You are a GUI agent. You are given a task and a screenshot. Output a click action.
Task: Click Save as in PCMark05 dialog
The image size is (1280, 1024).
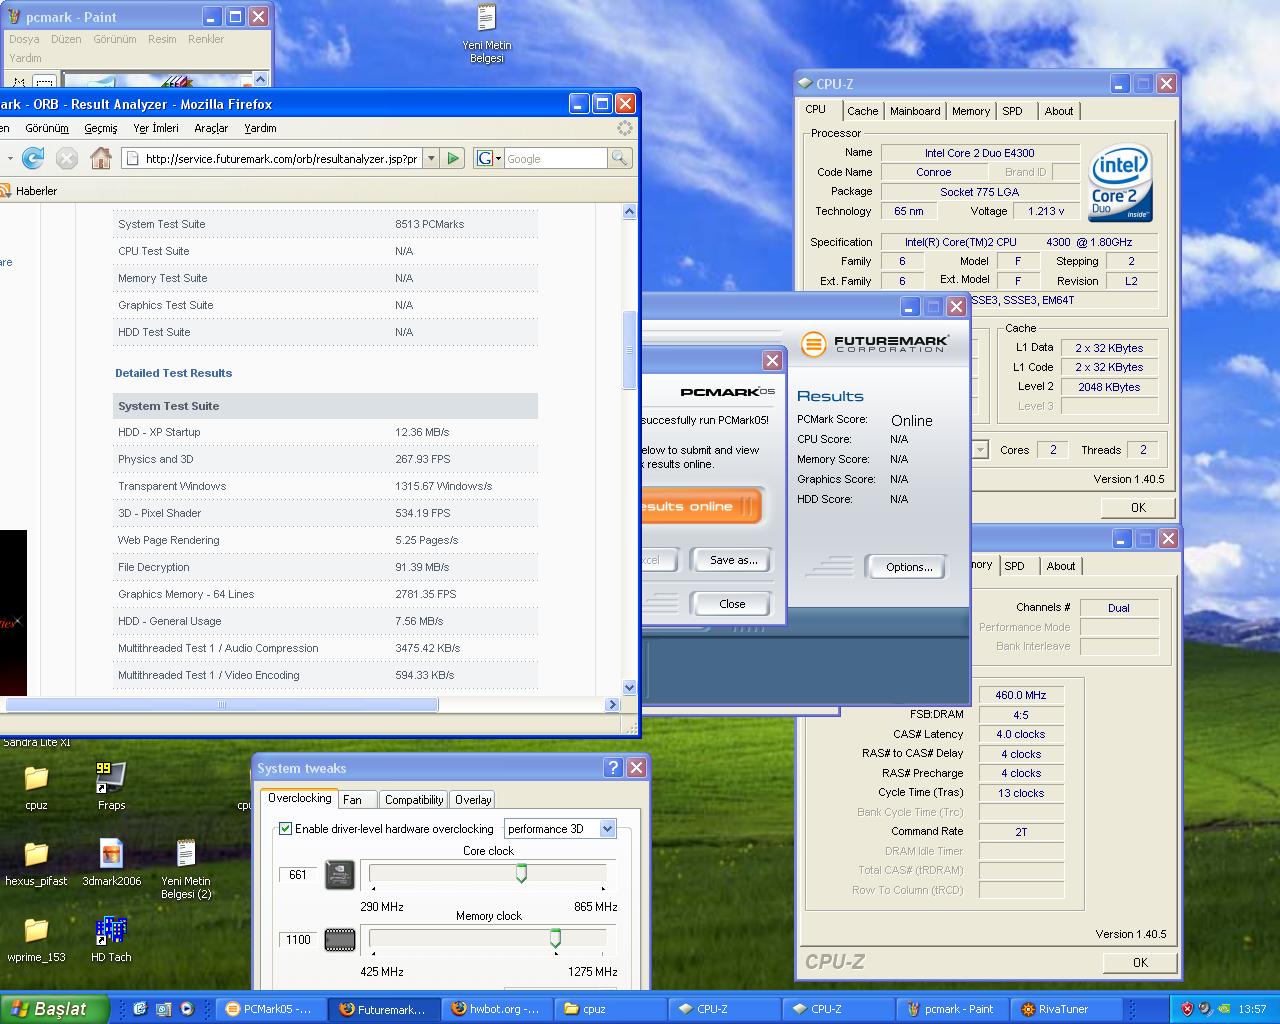click(733, 560)
